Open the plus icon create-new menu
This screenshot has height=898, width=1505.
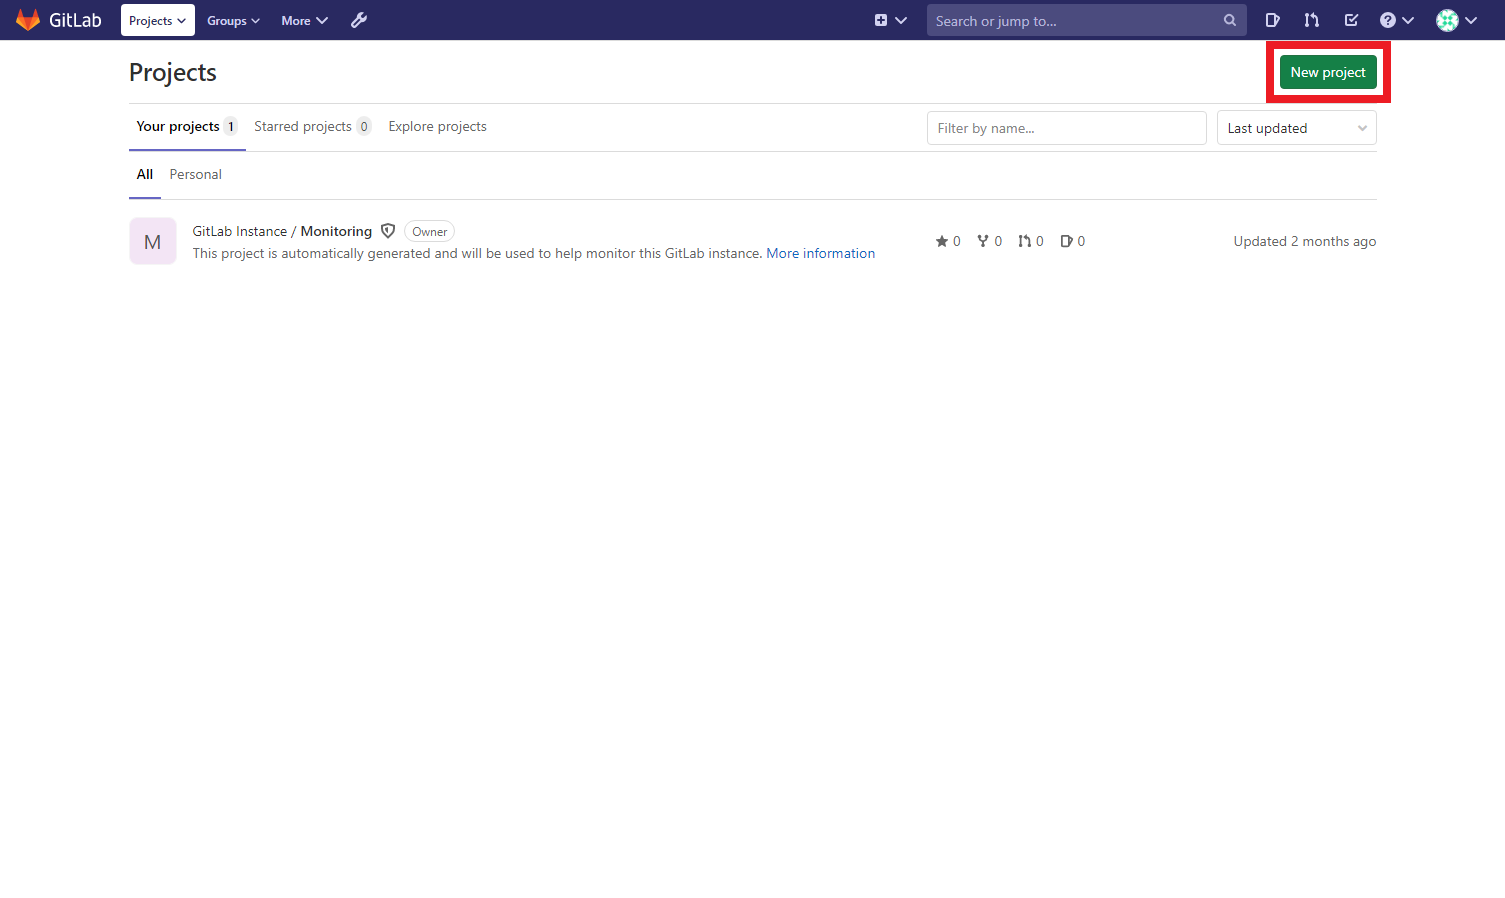890,20
